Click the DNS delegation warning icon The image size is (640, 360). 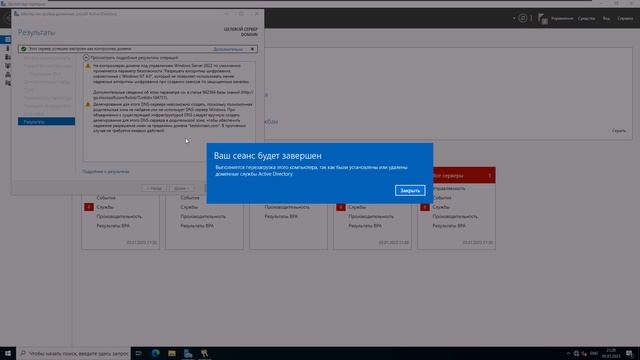tap(88, 104)
